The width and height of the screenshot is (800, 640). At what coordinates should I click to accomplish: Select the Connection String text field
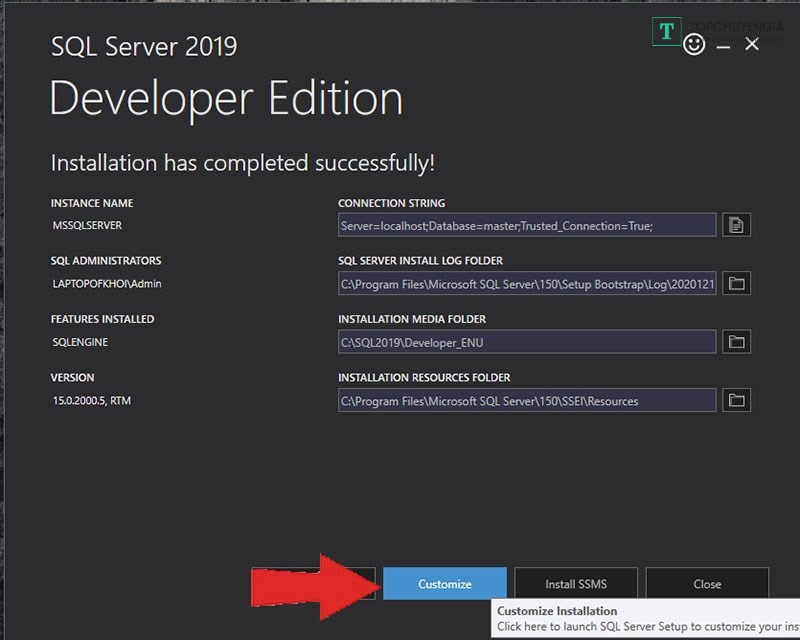coord(527,226)
